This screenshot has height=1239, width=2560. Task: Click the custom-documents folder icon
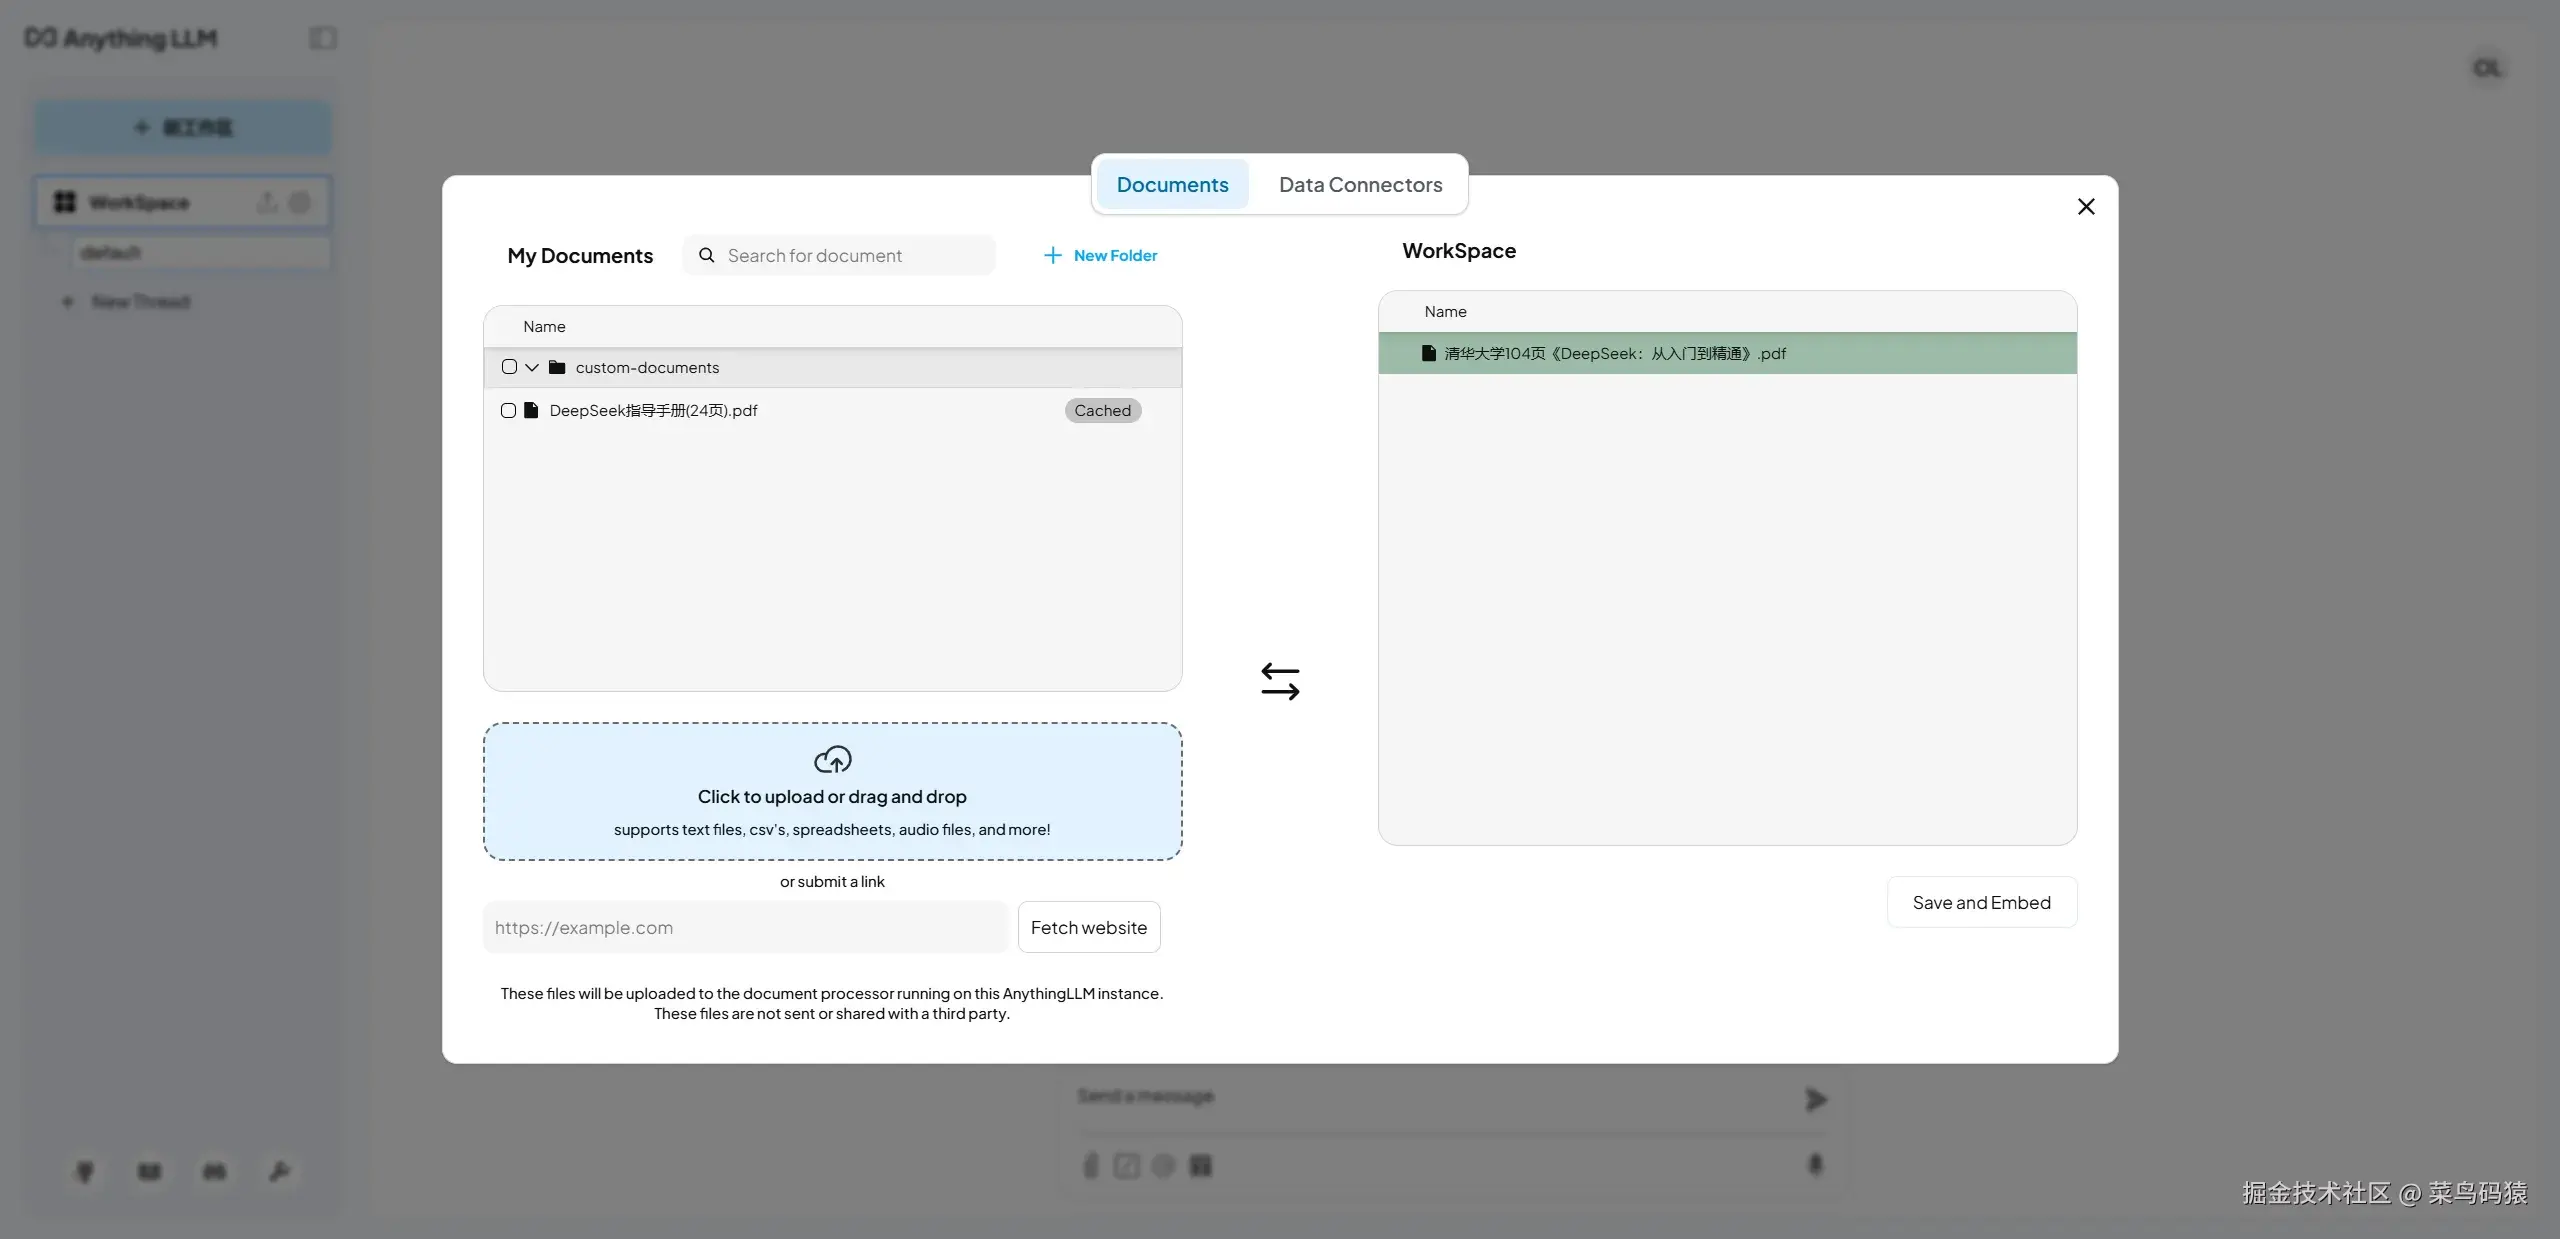557,367
